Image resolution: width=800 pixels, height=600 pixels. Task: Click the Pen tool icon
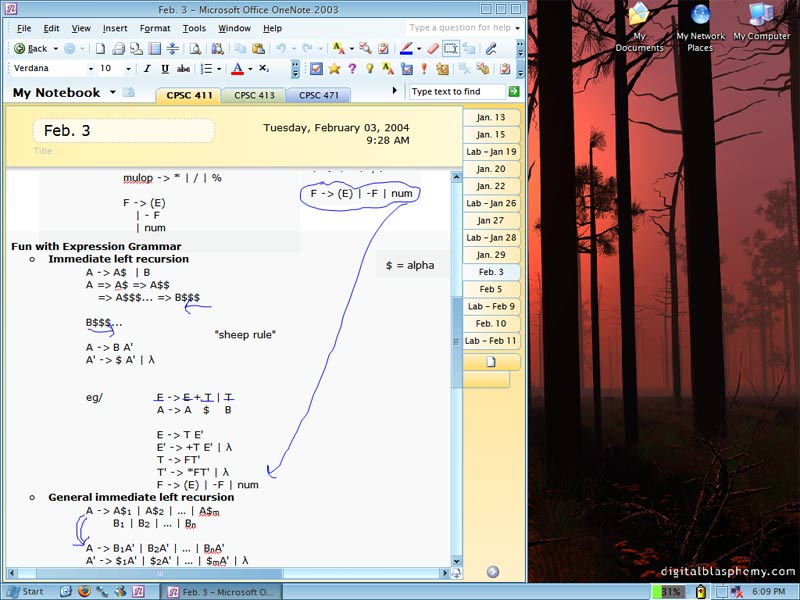click(406, 48)
